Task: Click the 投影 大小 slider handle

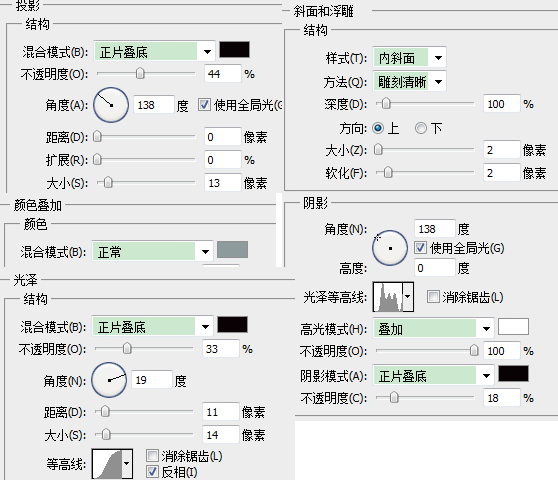Action: pyautogui.click(x=108, y=183)
